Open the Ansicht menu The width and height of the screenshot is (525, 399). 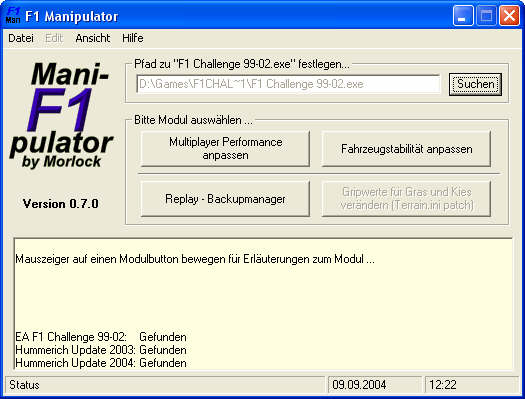[93, 38]
